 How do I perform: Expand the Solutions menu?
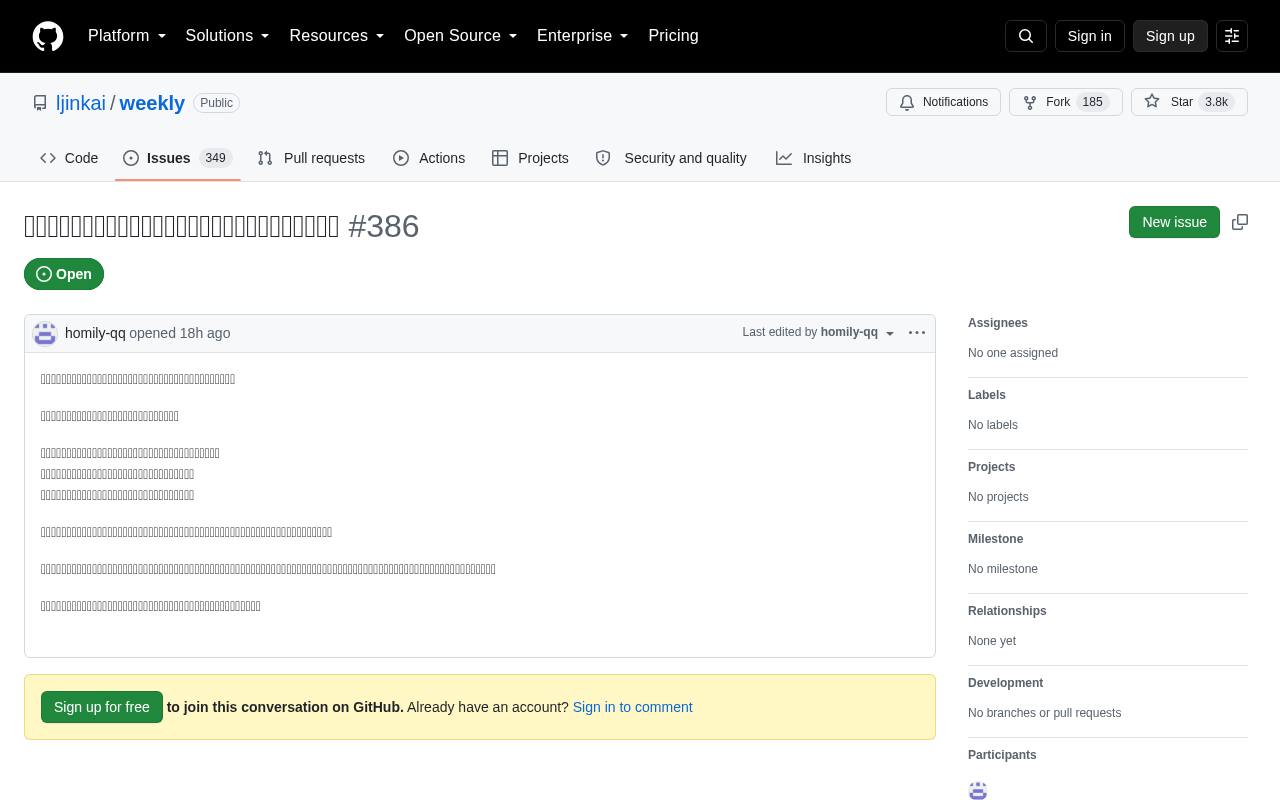[228, 36]
